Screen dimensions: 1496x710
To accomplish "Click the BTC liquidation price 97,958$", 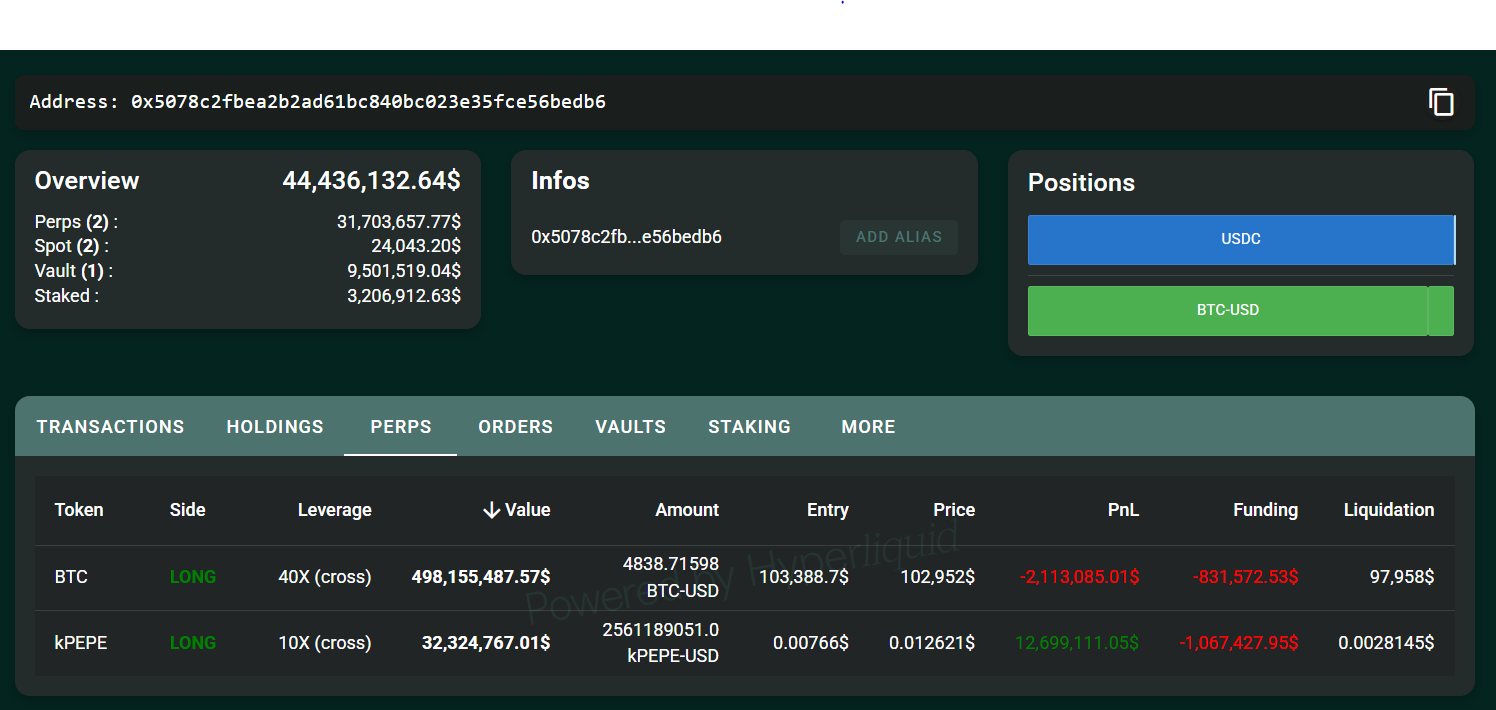I will (1402, 577).
